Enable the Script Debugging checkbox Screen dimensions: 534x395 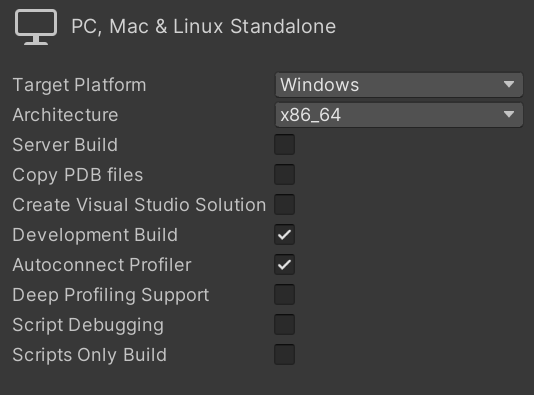coord(284,325)
